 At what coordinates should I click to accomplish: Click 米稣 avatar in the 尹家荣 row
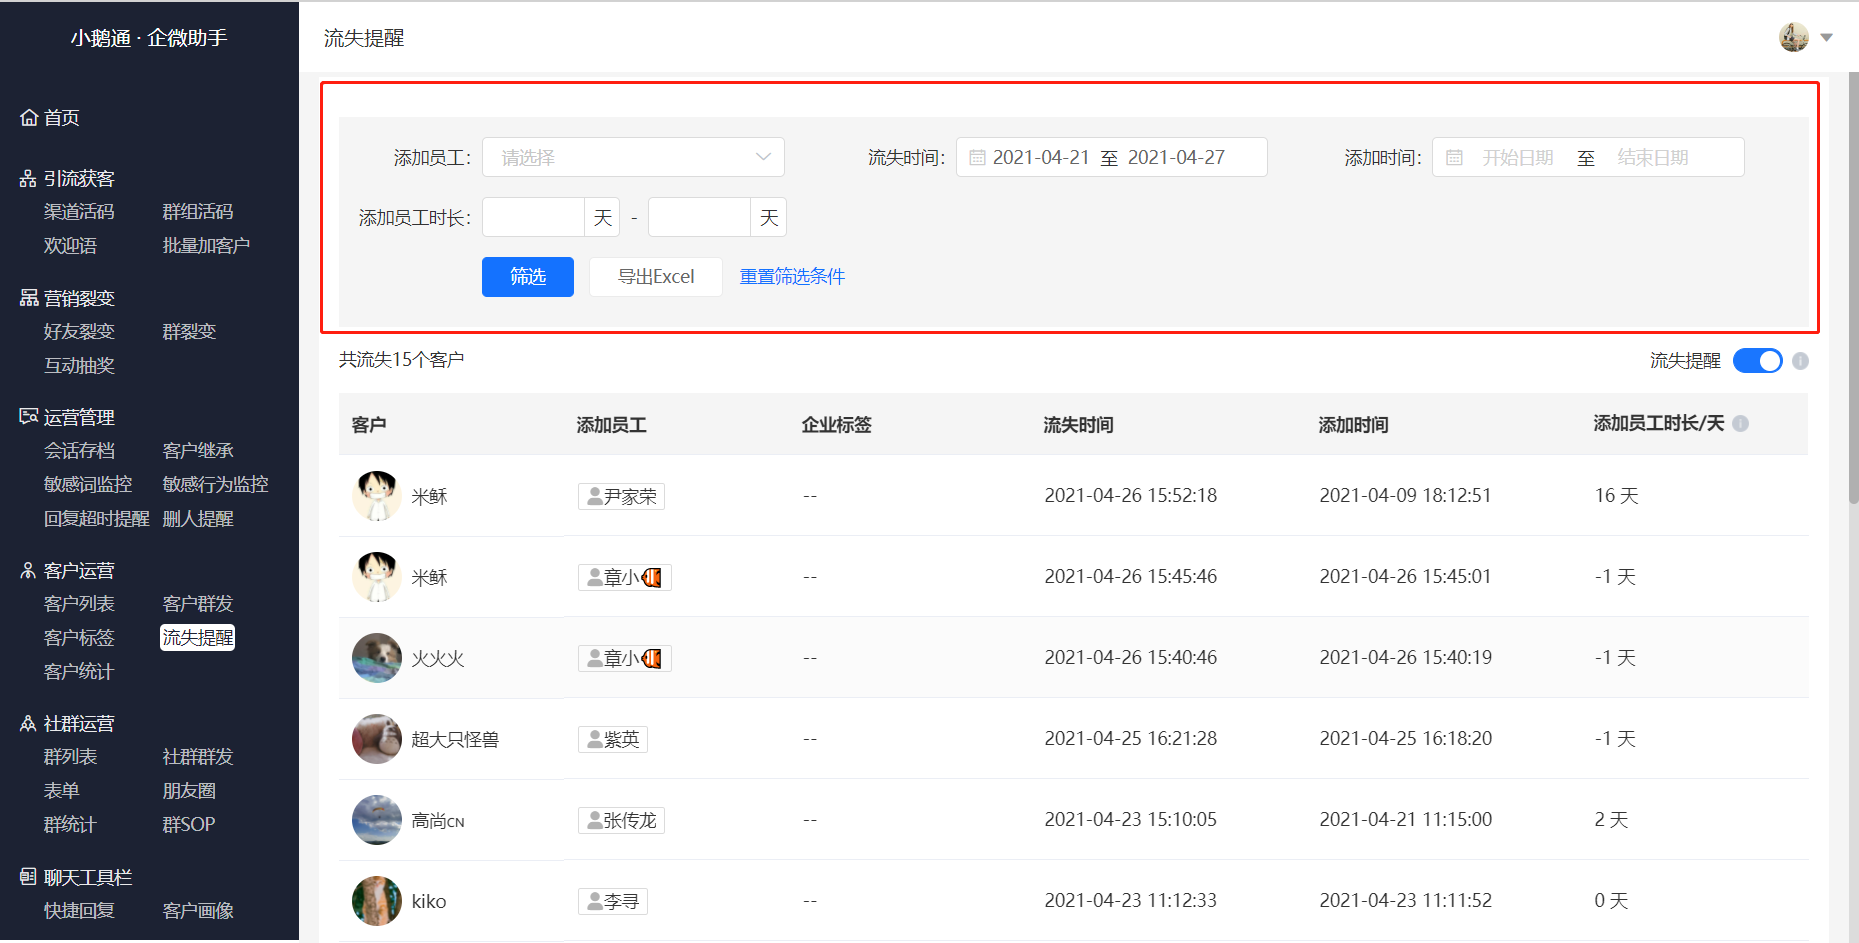pyautogui.click(x=377, y=496)
